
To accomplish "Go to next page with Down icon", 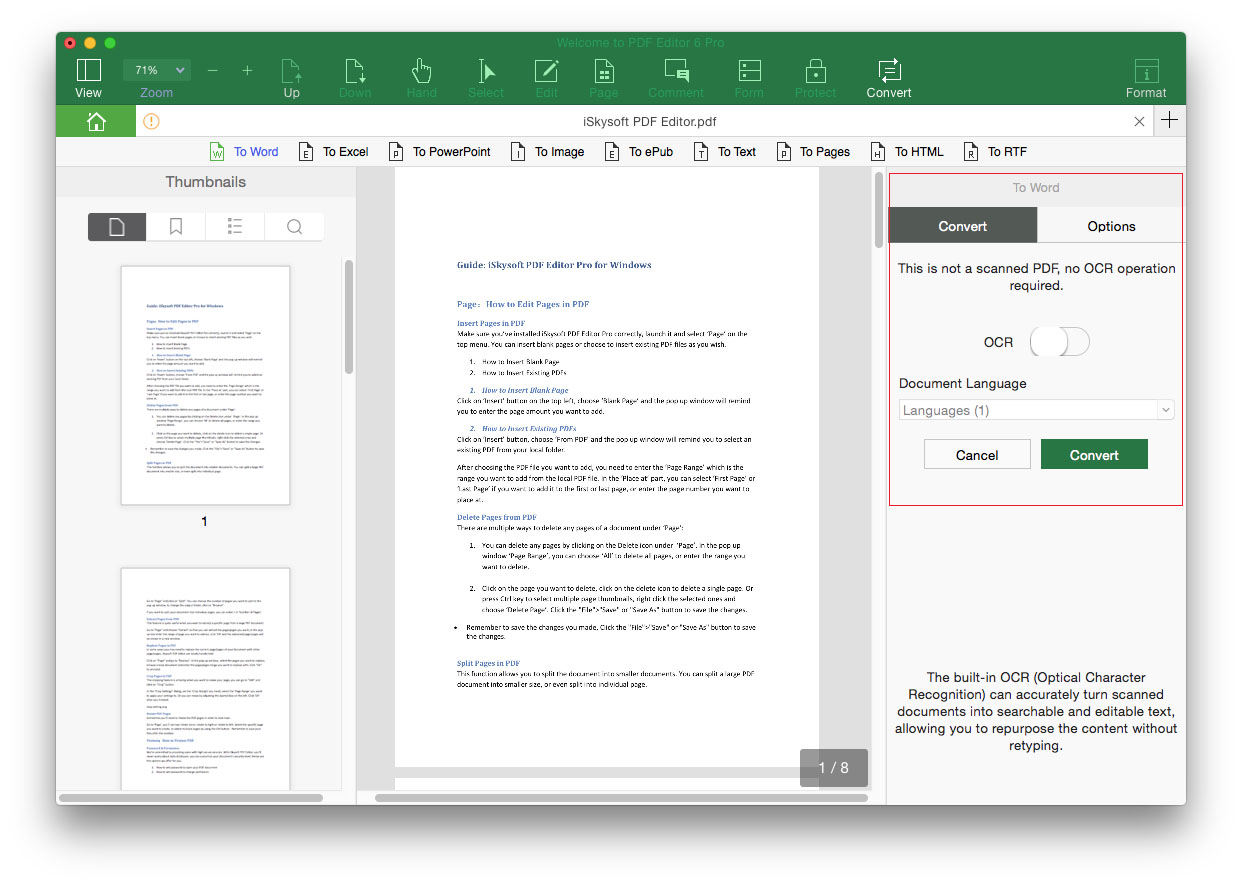I will (x=355, y=71).
